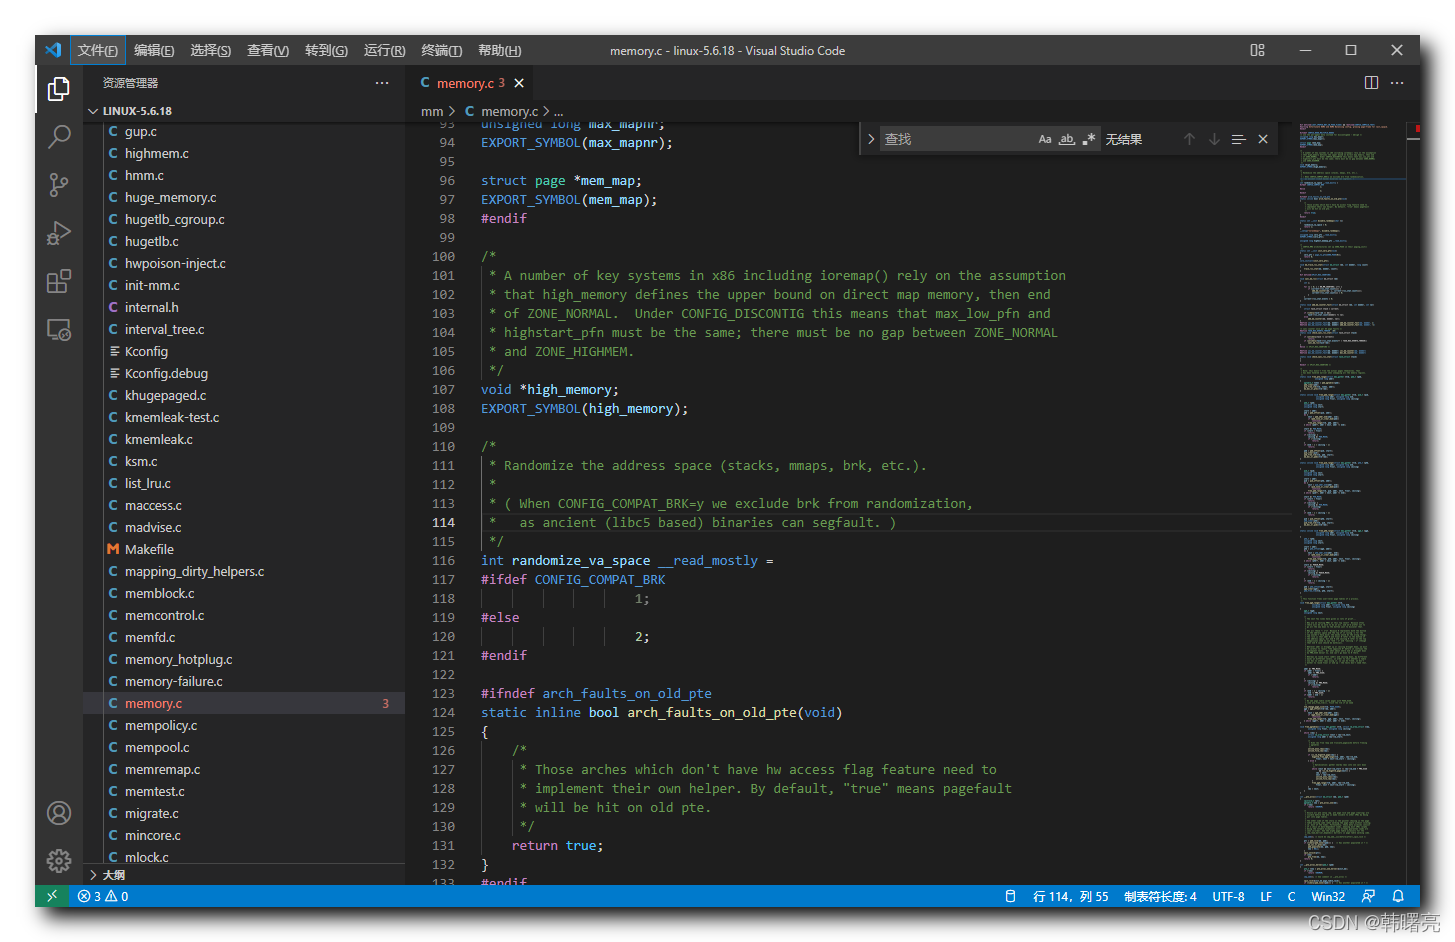The image size is (1455, 942).
Task: Go to next match arrow in find
Action: click(x=1214, y=139)
